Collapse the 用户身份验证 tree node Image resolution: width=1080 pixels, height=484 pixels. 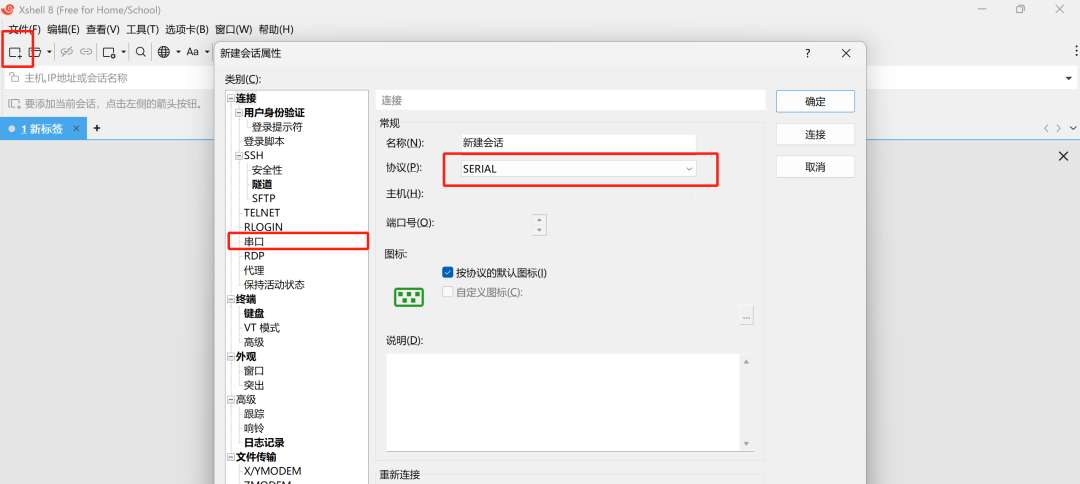coord(238,112)
